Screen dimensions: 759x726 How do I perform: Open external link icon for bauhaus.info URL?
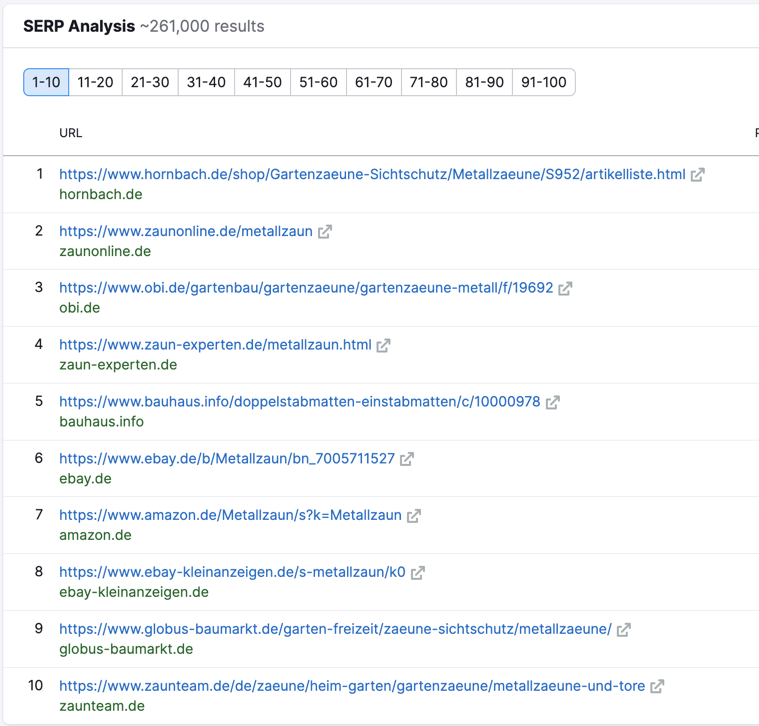click(553, 402)
